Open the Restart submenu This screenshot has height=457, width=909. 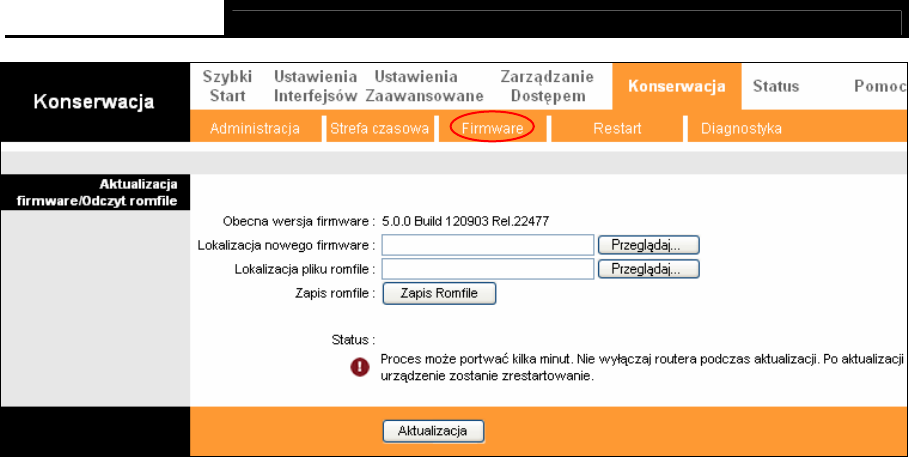pos(617,128)
